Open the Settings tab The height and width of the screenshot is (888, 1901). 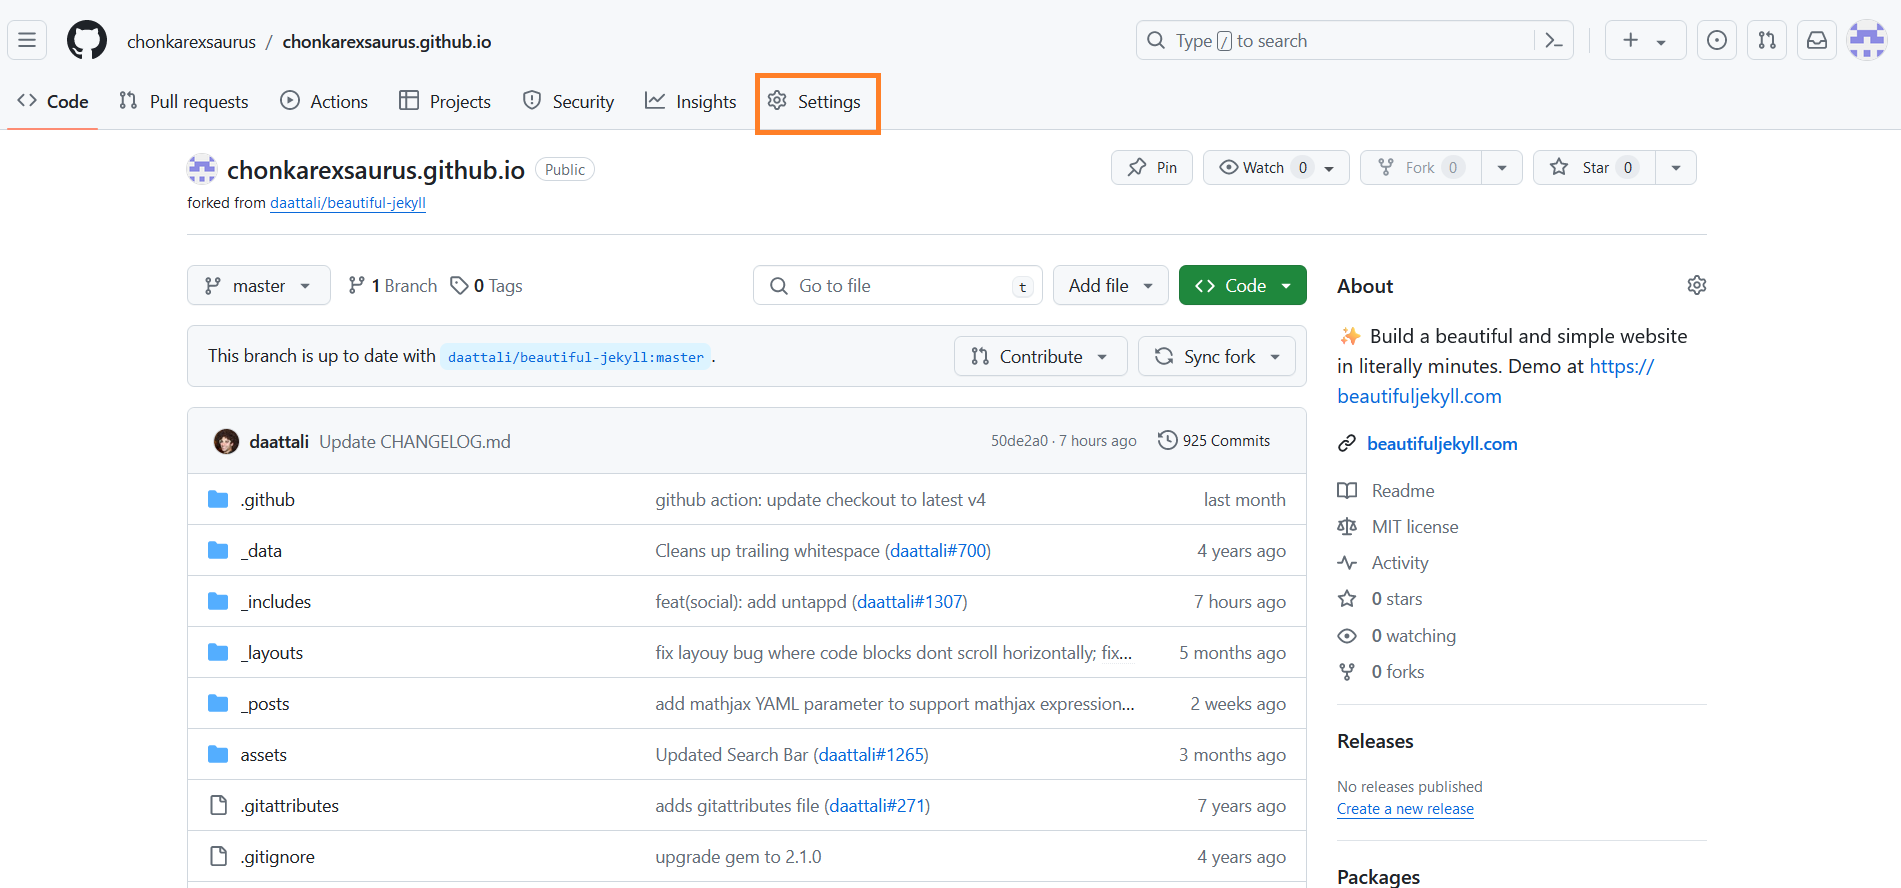click(814, 101)
